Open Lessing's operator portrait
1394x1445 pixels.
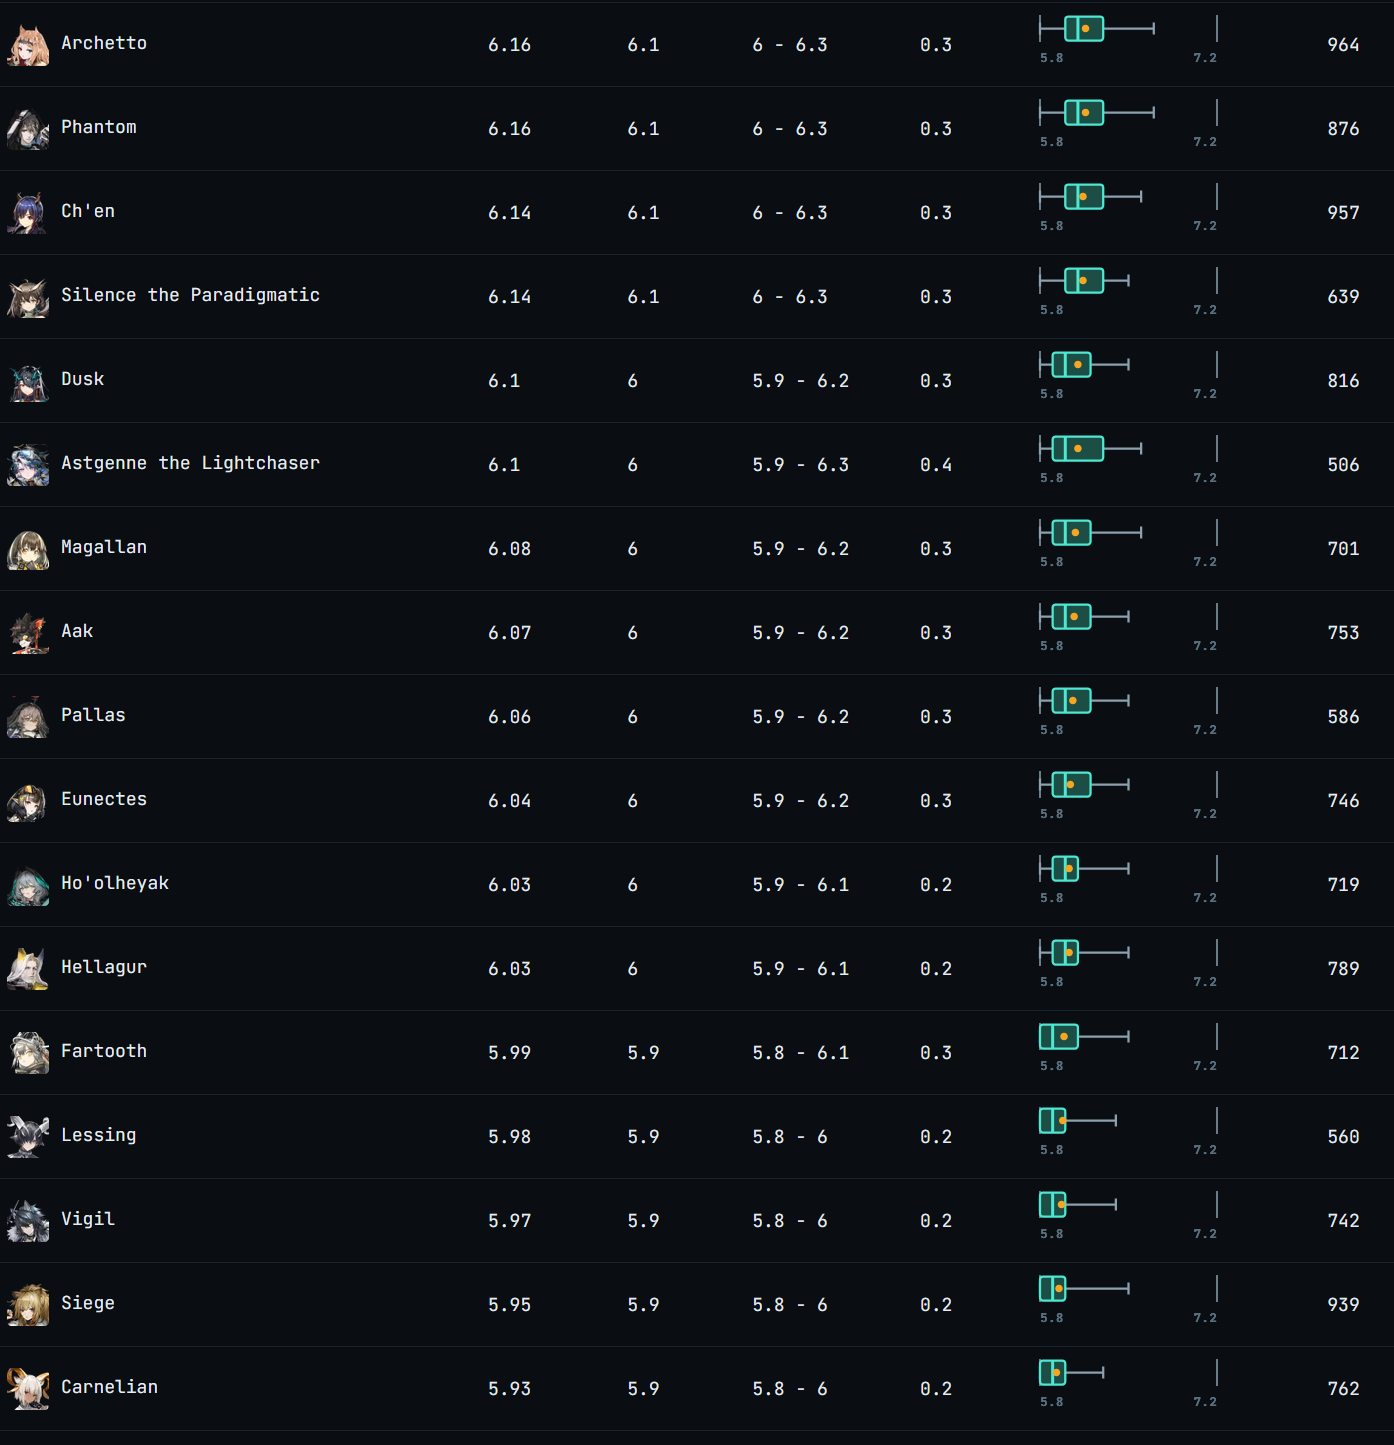click(28, 1137)
